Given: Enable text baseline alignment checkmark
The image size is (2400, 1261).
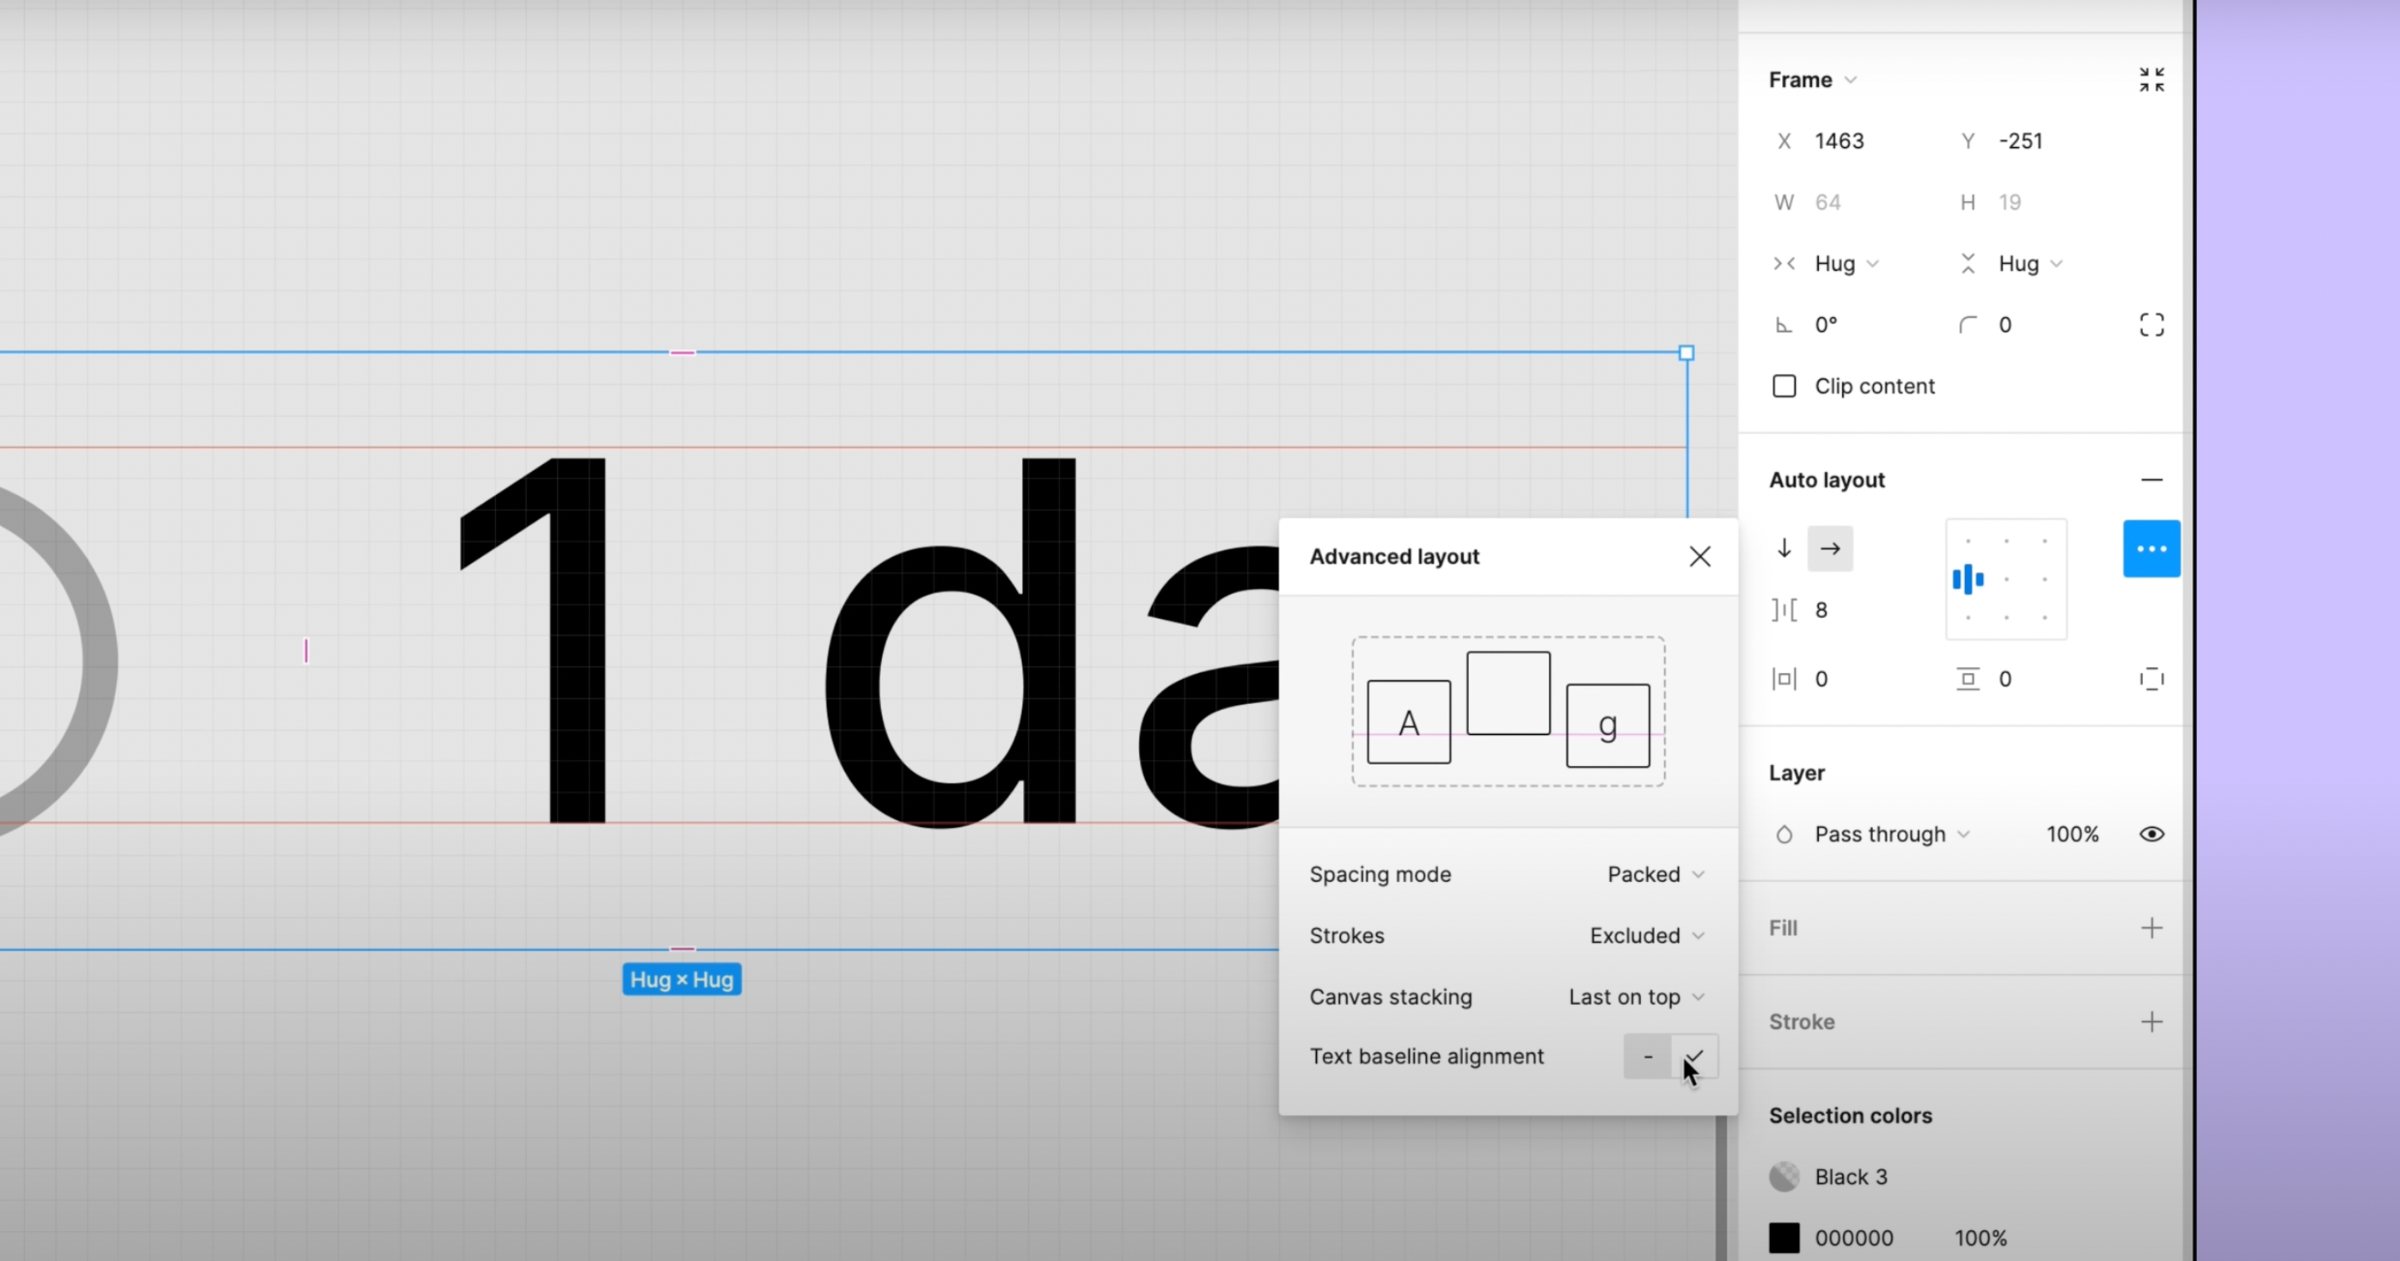Looking at the screenshot, I should pyautogui.click(x=1694, y=1057).
